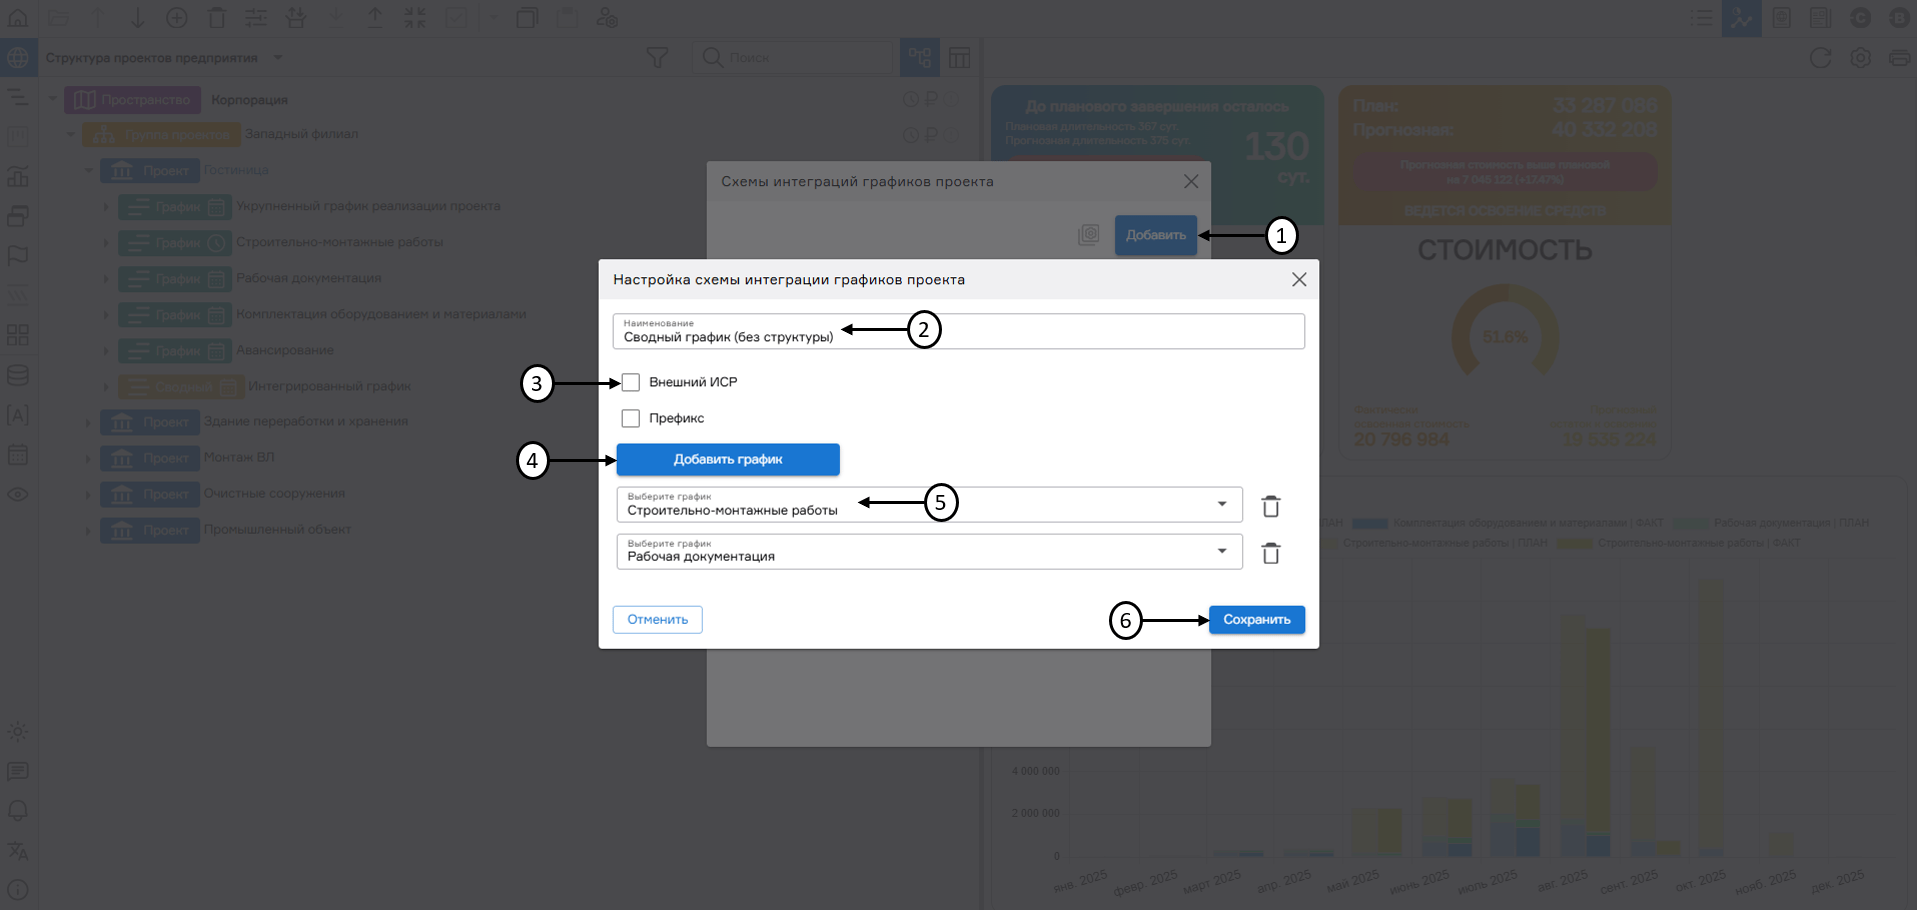The width and height of the screenshot is (1917, 910).
Task: Click the print icon above the dashboard
Action: (x=1898, y=57)
